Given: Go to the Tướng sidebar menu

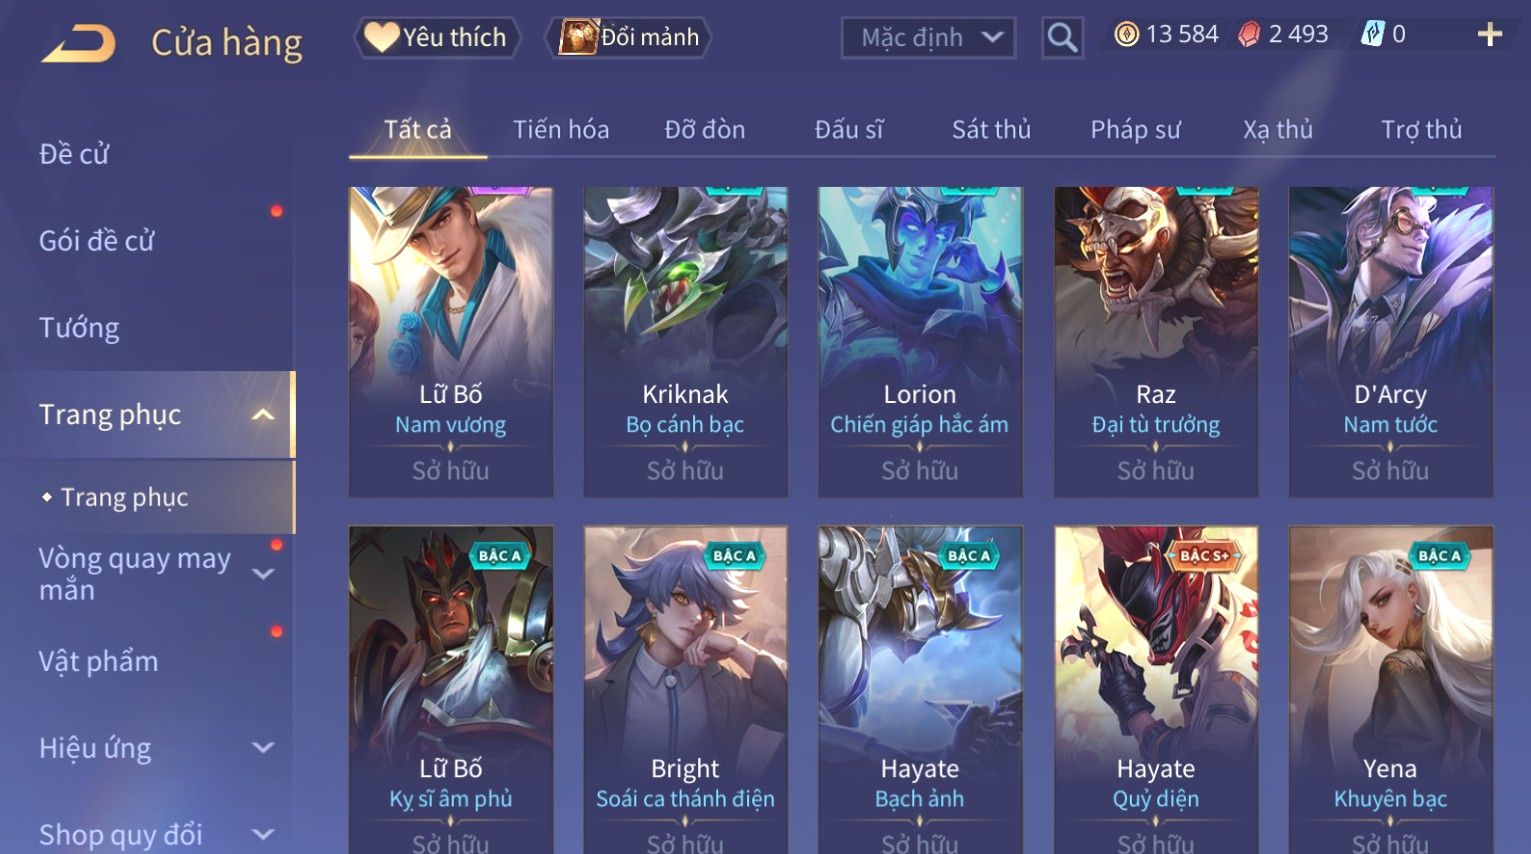Looking at the screenshot, I should pos(79,328).
